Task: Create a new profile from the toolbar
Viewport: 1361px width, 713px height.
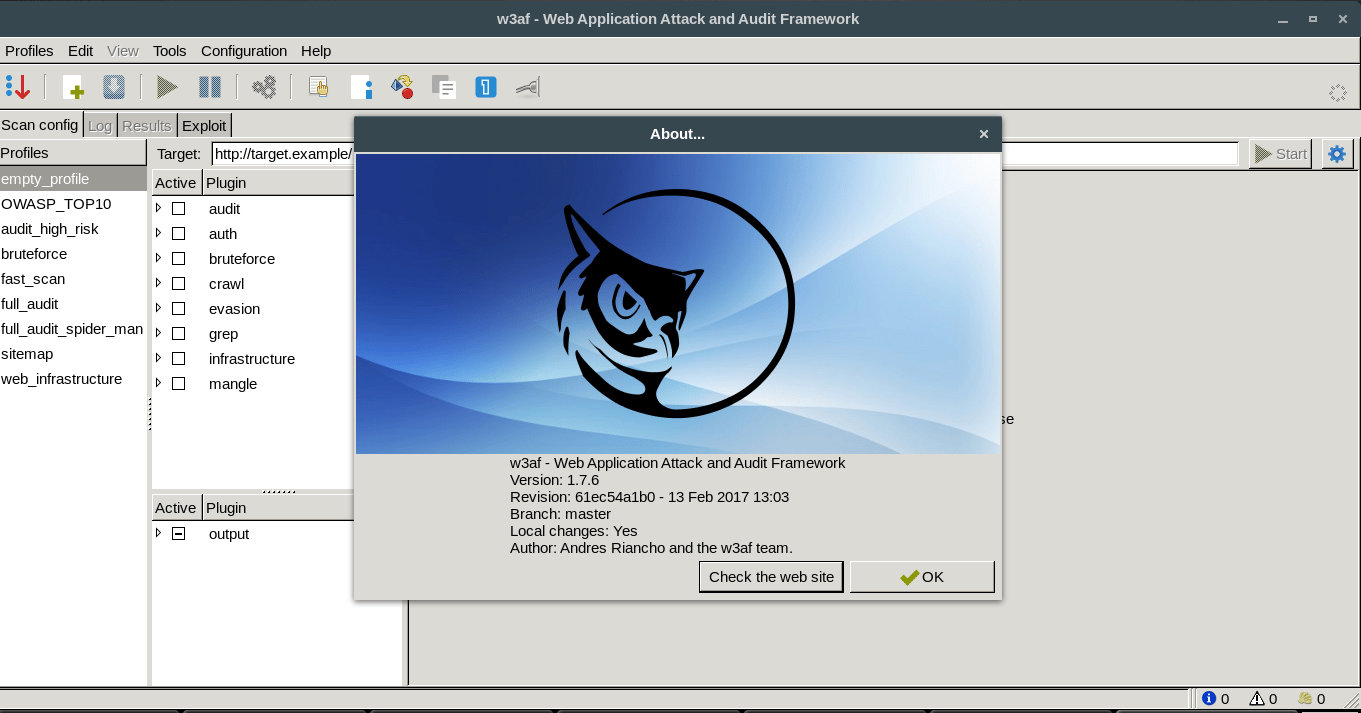Action: pos(73,88)
